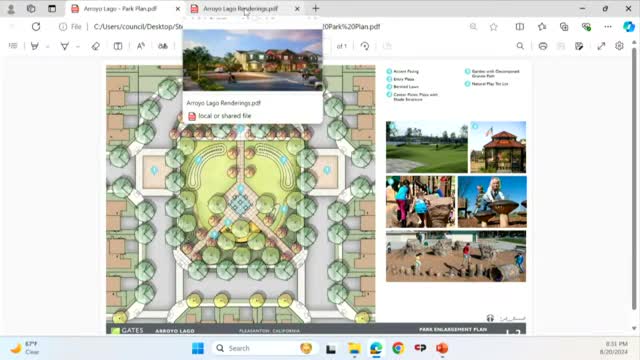
Task: Click the rock playground bottom photo
Action: tap(456, 256)
